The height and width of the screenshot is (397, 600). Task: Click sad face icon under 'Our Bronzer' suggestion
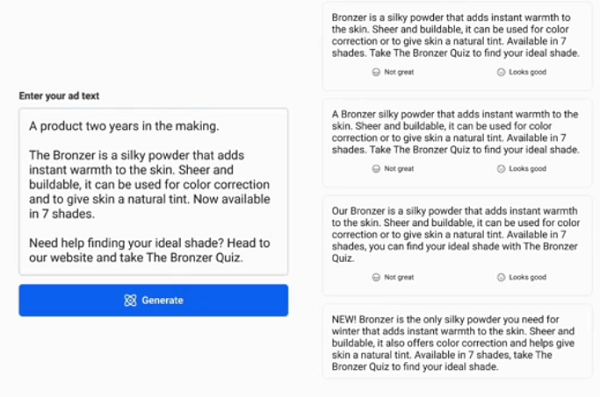coord(376,277)
